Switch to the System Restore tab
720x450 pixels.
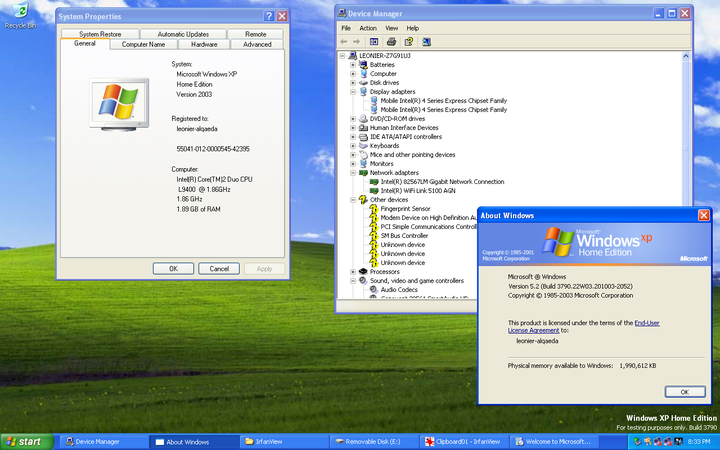(100, 34)
